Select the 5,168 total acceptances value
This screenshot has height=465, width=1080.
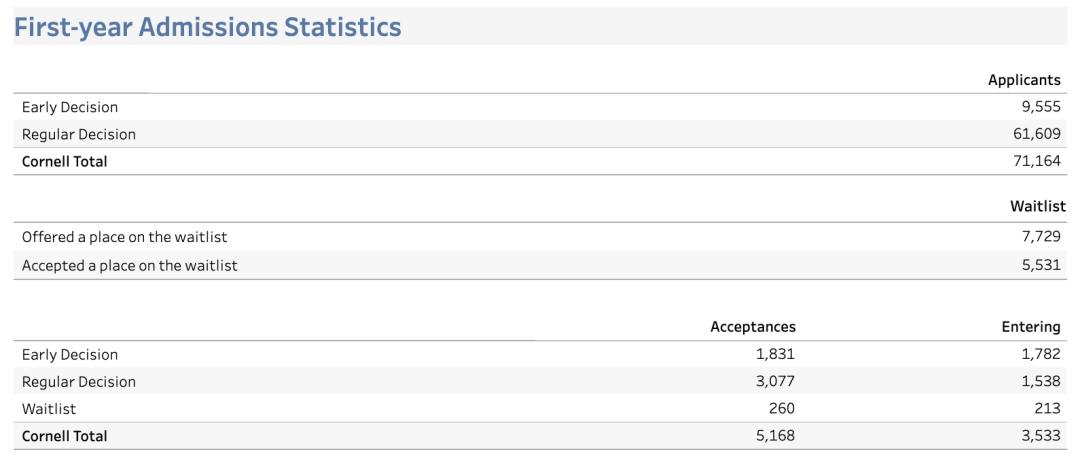[775, 436]
